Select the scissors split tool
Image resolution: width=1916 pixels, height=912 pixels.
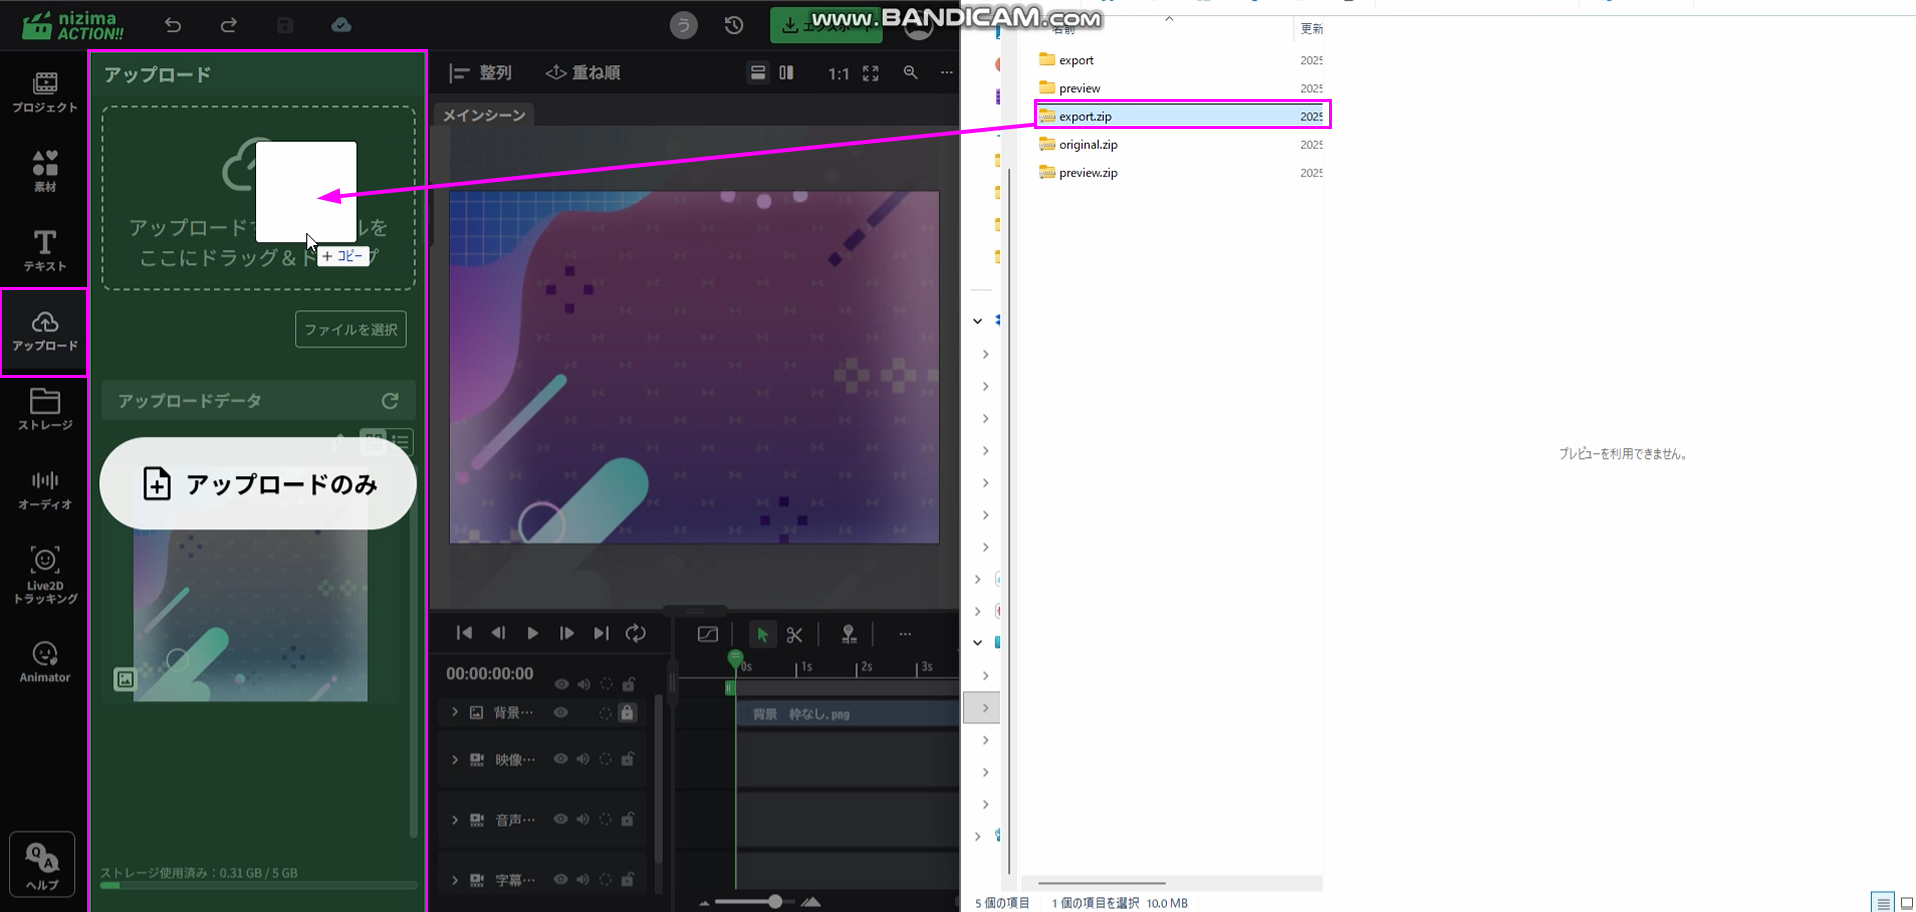[x=794, y=634]
